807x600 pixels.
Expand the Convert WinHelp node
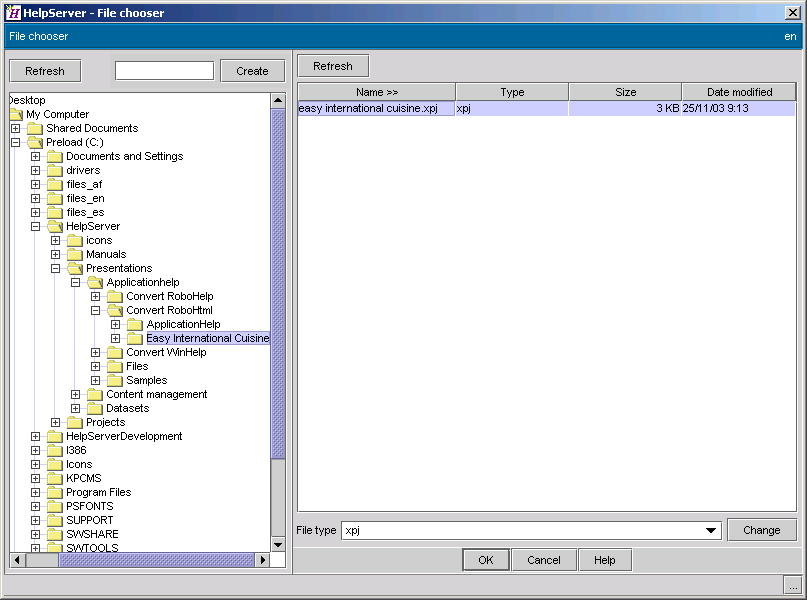pos(96,353)
